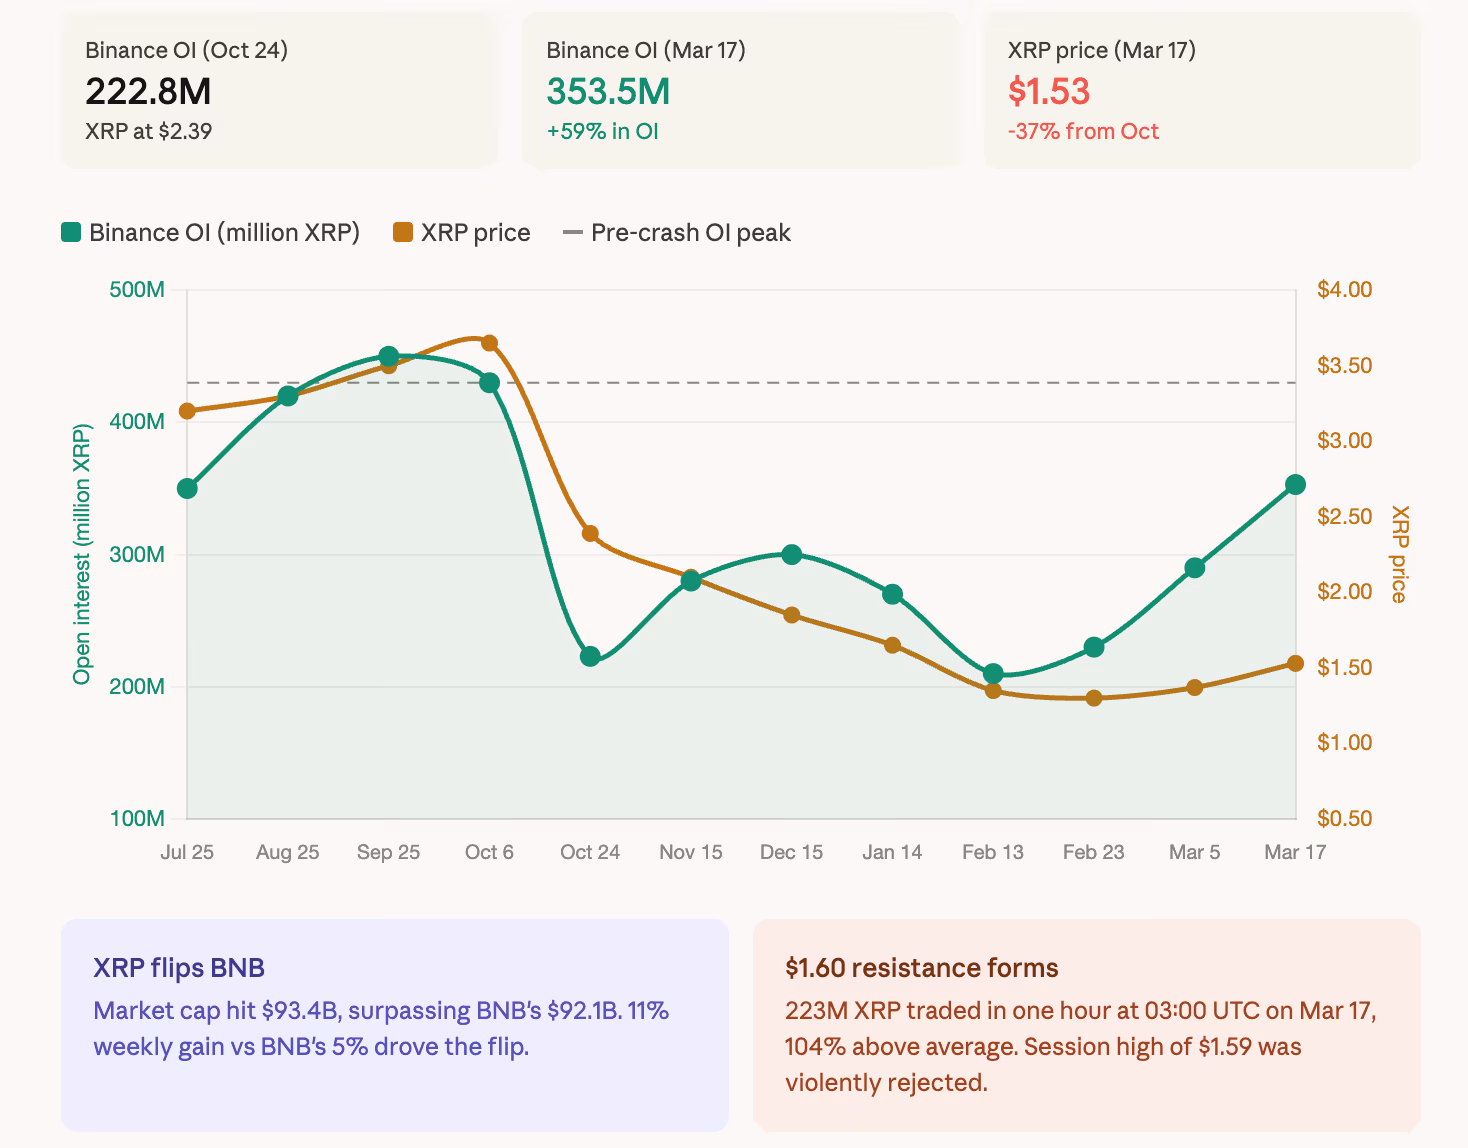Image resolution: width=1468 pixels, height=1148 pixels.
Task: Click the Dec 15 open interest data point
Action: [x=792, y=554]
